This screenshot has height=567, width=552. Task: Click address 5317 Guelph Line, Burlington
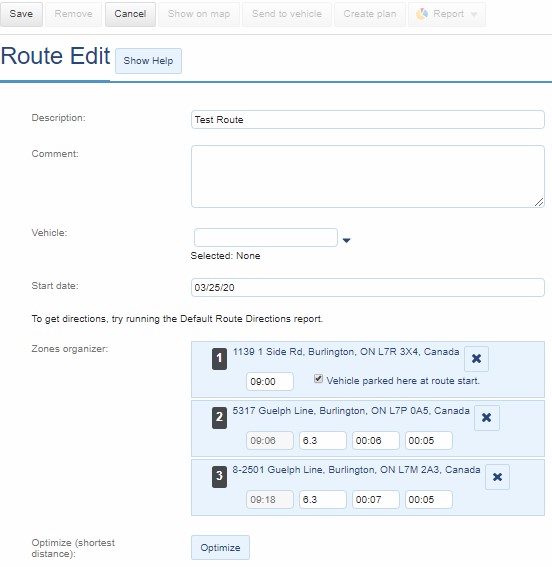coord(351,411)
